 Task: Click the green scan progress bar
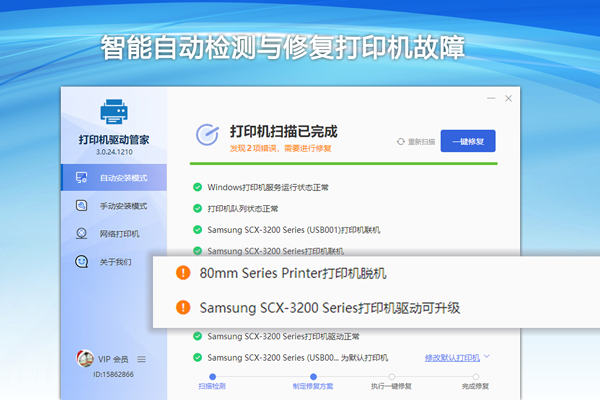pyautogui.click(x=344, y=163)
